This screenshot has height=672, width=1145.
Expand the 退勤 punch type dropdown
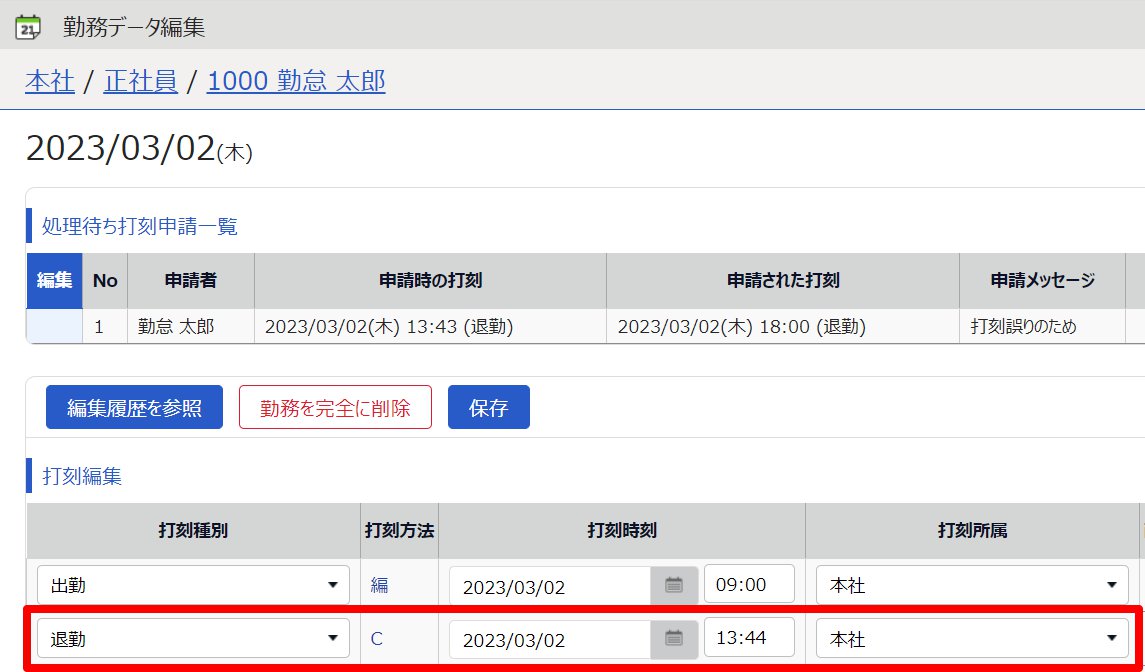pos(194,638)
